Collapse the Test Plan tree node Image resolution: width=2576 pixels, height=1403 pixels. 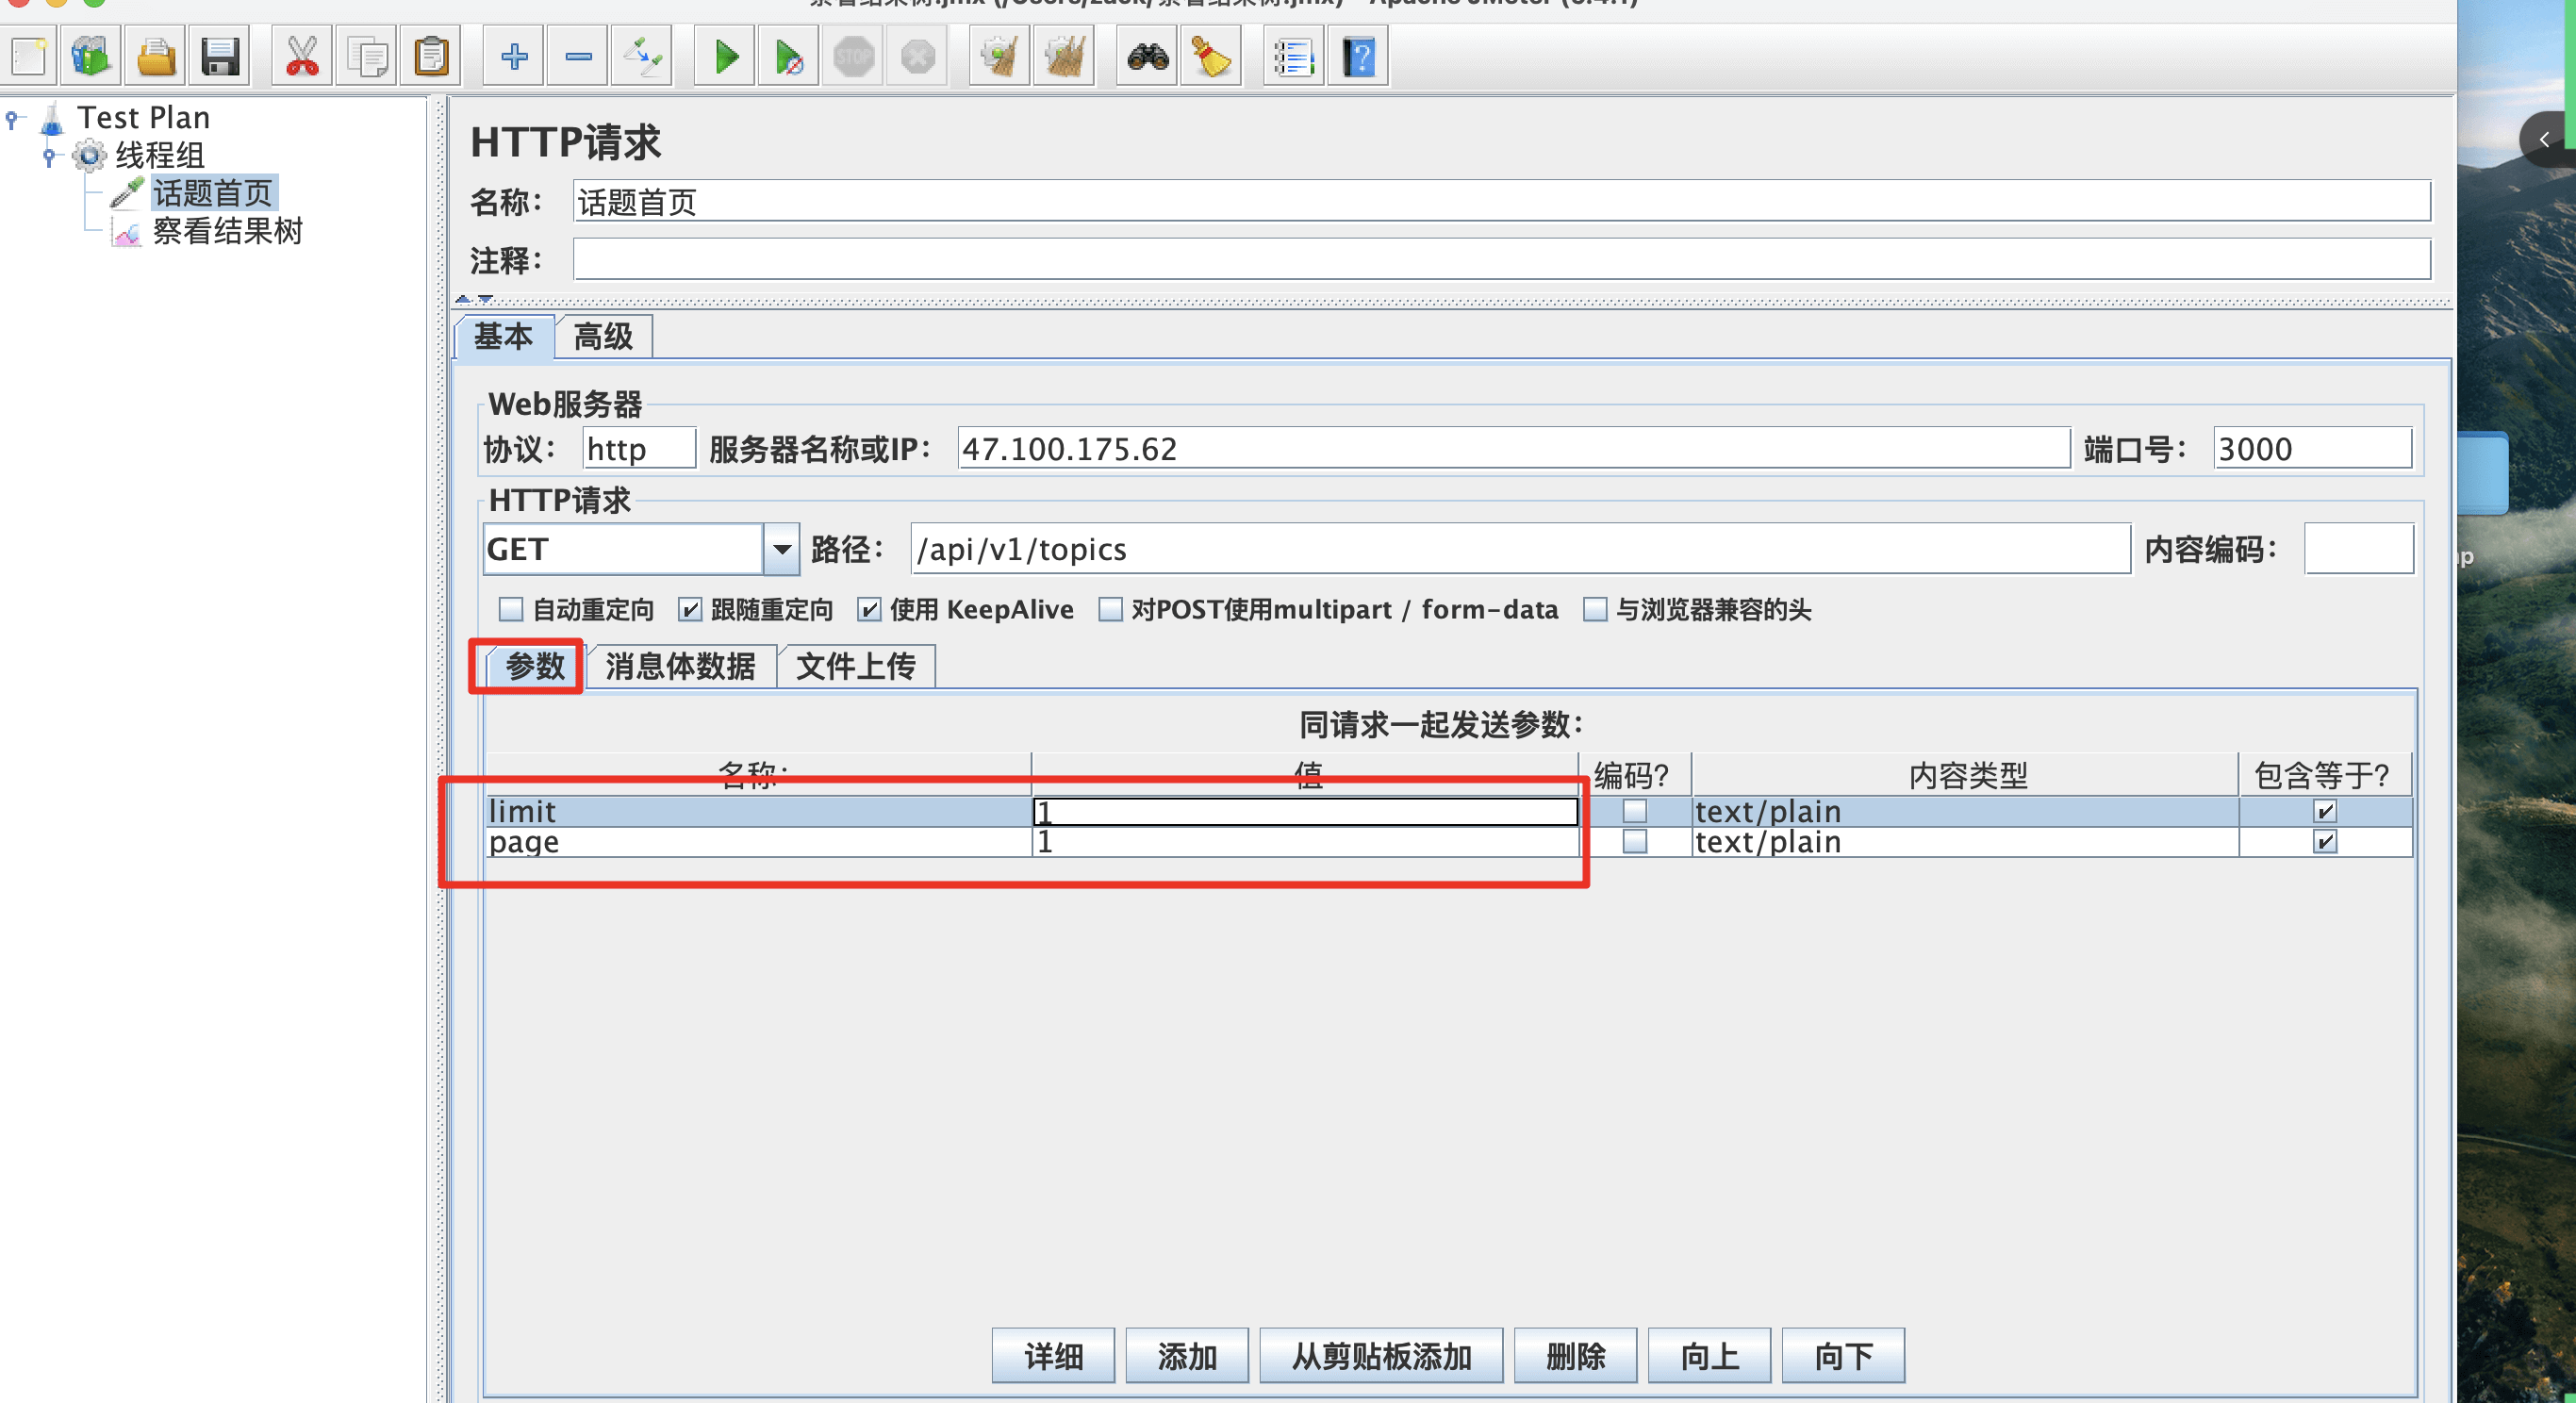[x=12, y=119]
